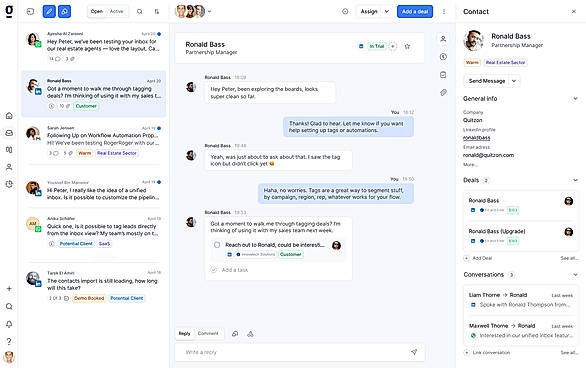Close the Contact panel
The height and width of the screenshot is (368, 586).
(x=574, y=12)
